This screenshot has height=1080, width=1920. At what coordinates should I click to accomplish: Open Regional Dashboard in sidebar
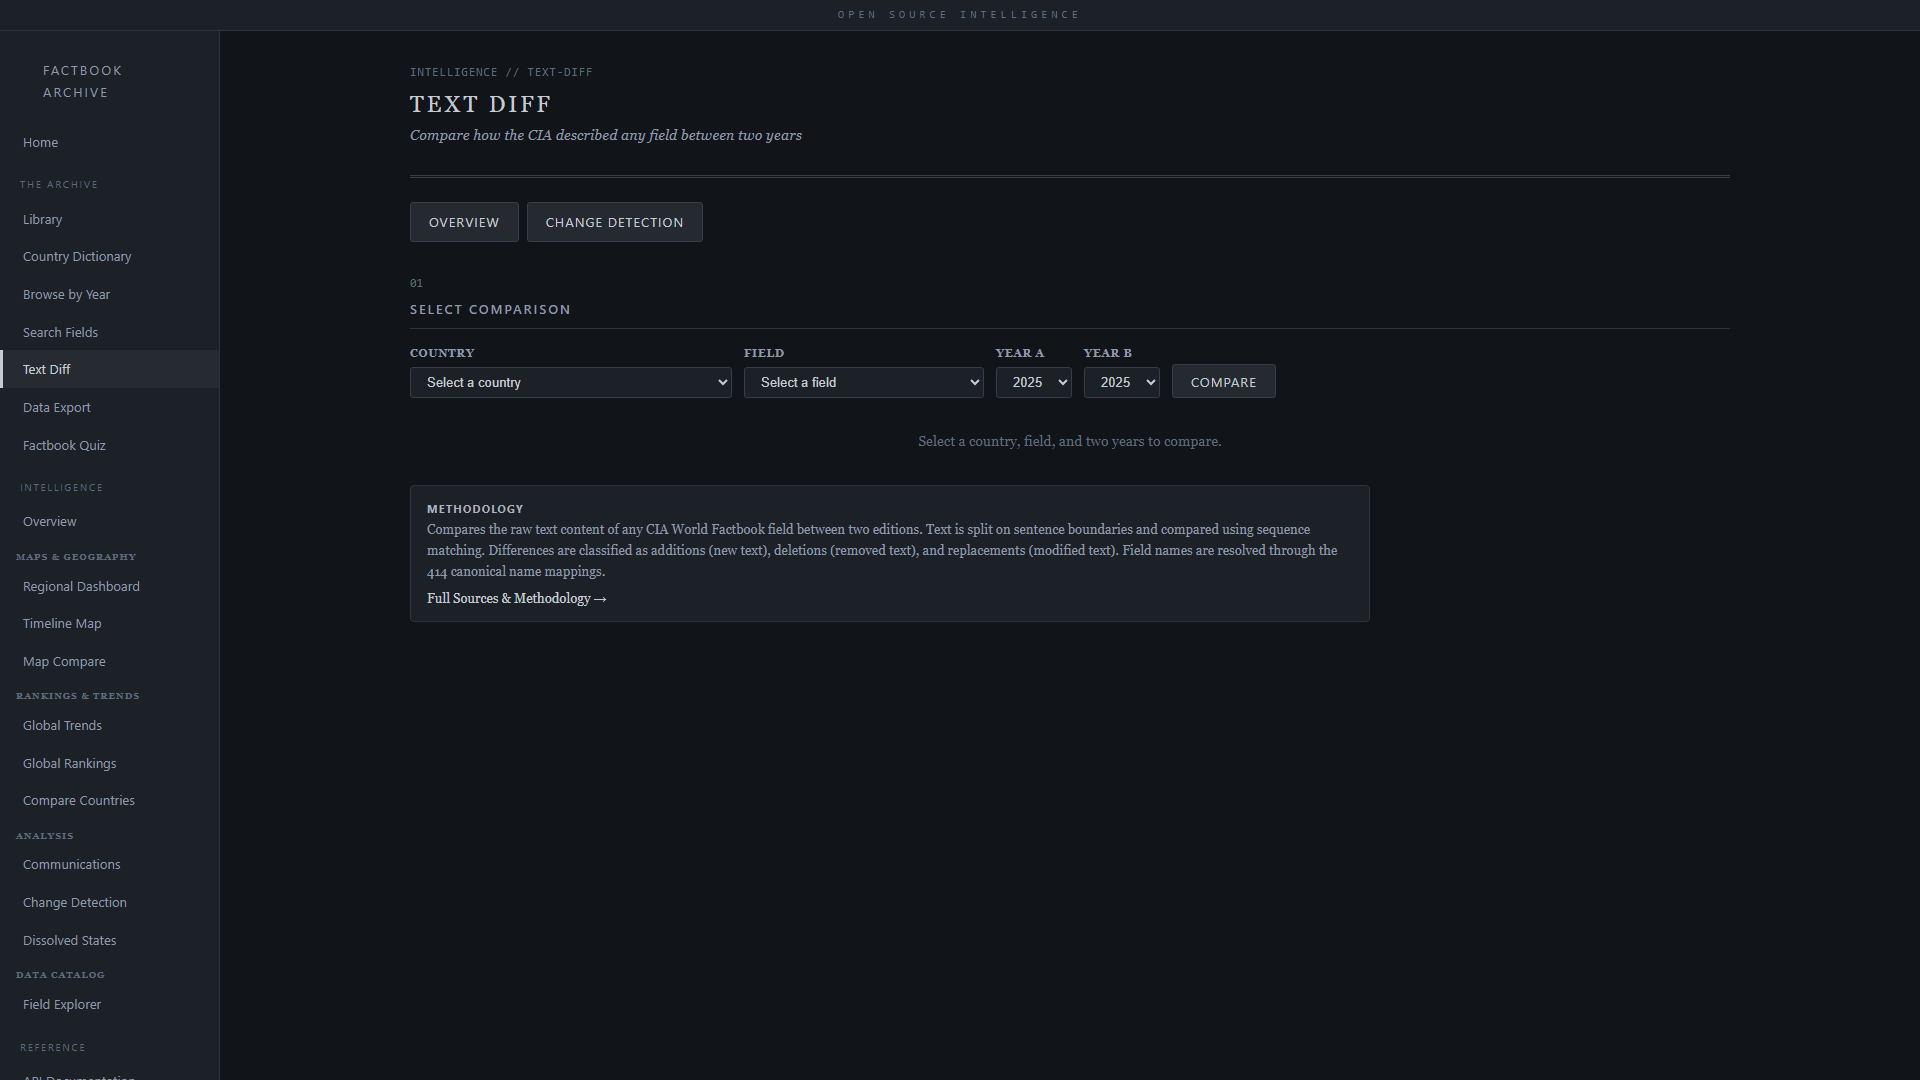(x=81, y=587)
